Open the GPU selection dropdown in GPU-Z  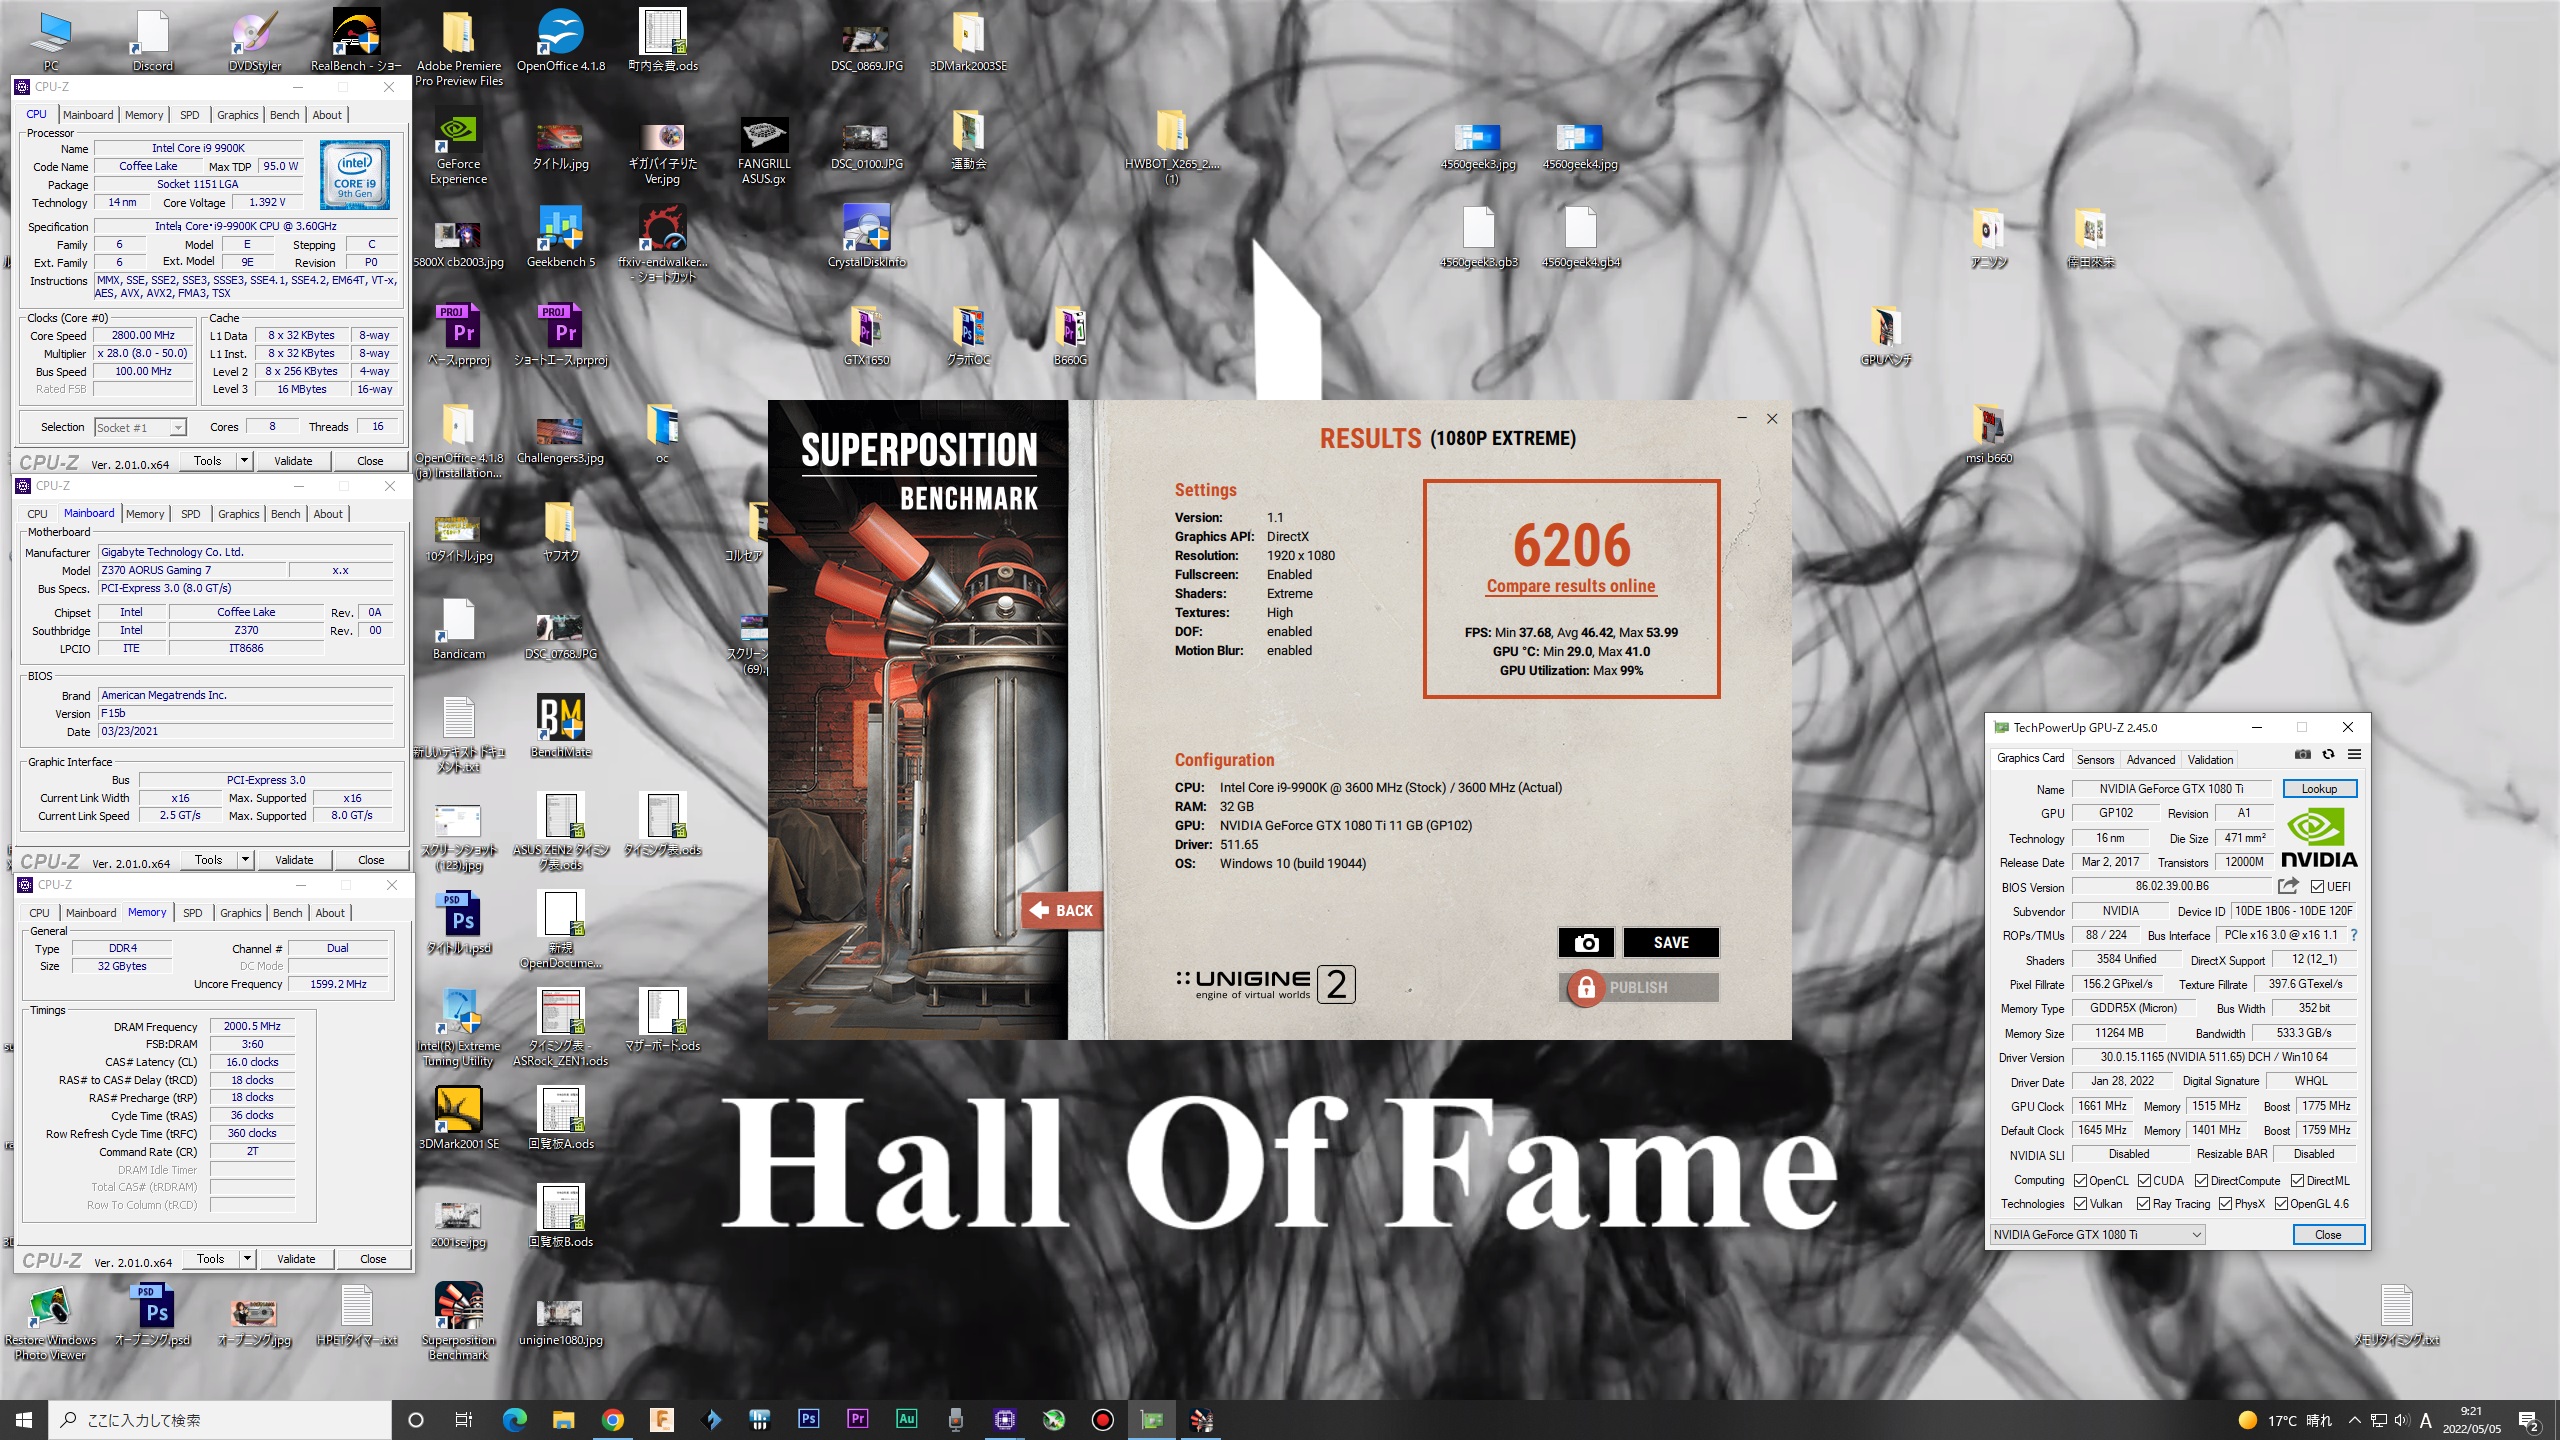click(2097, 1235)
